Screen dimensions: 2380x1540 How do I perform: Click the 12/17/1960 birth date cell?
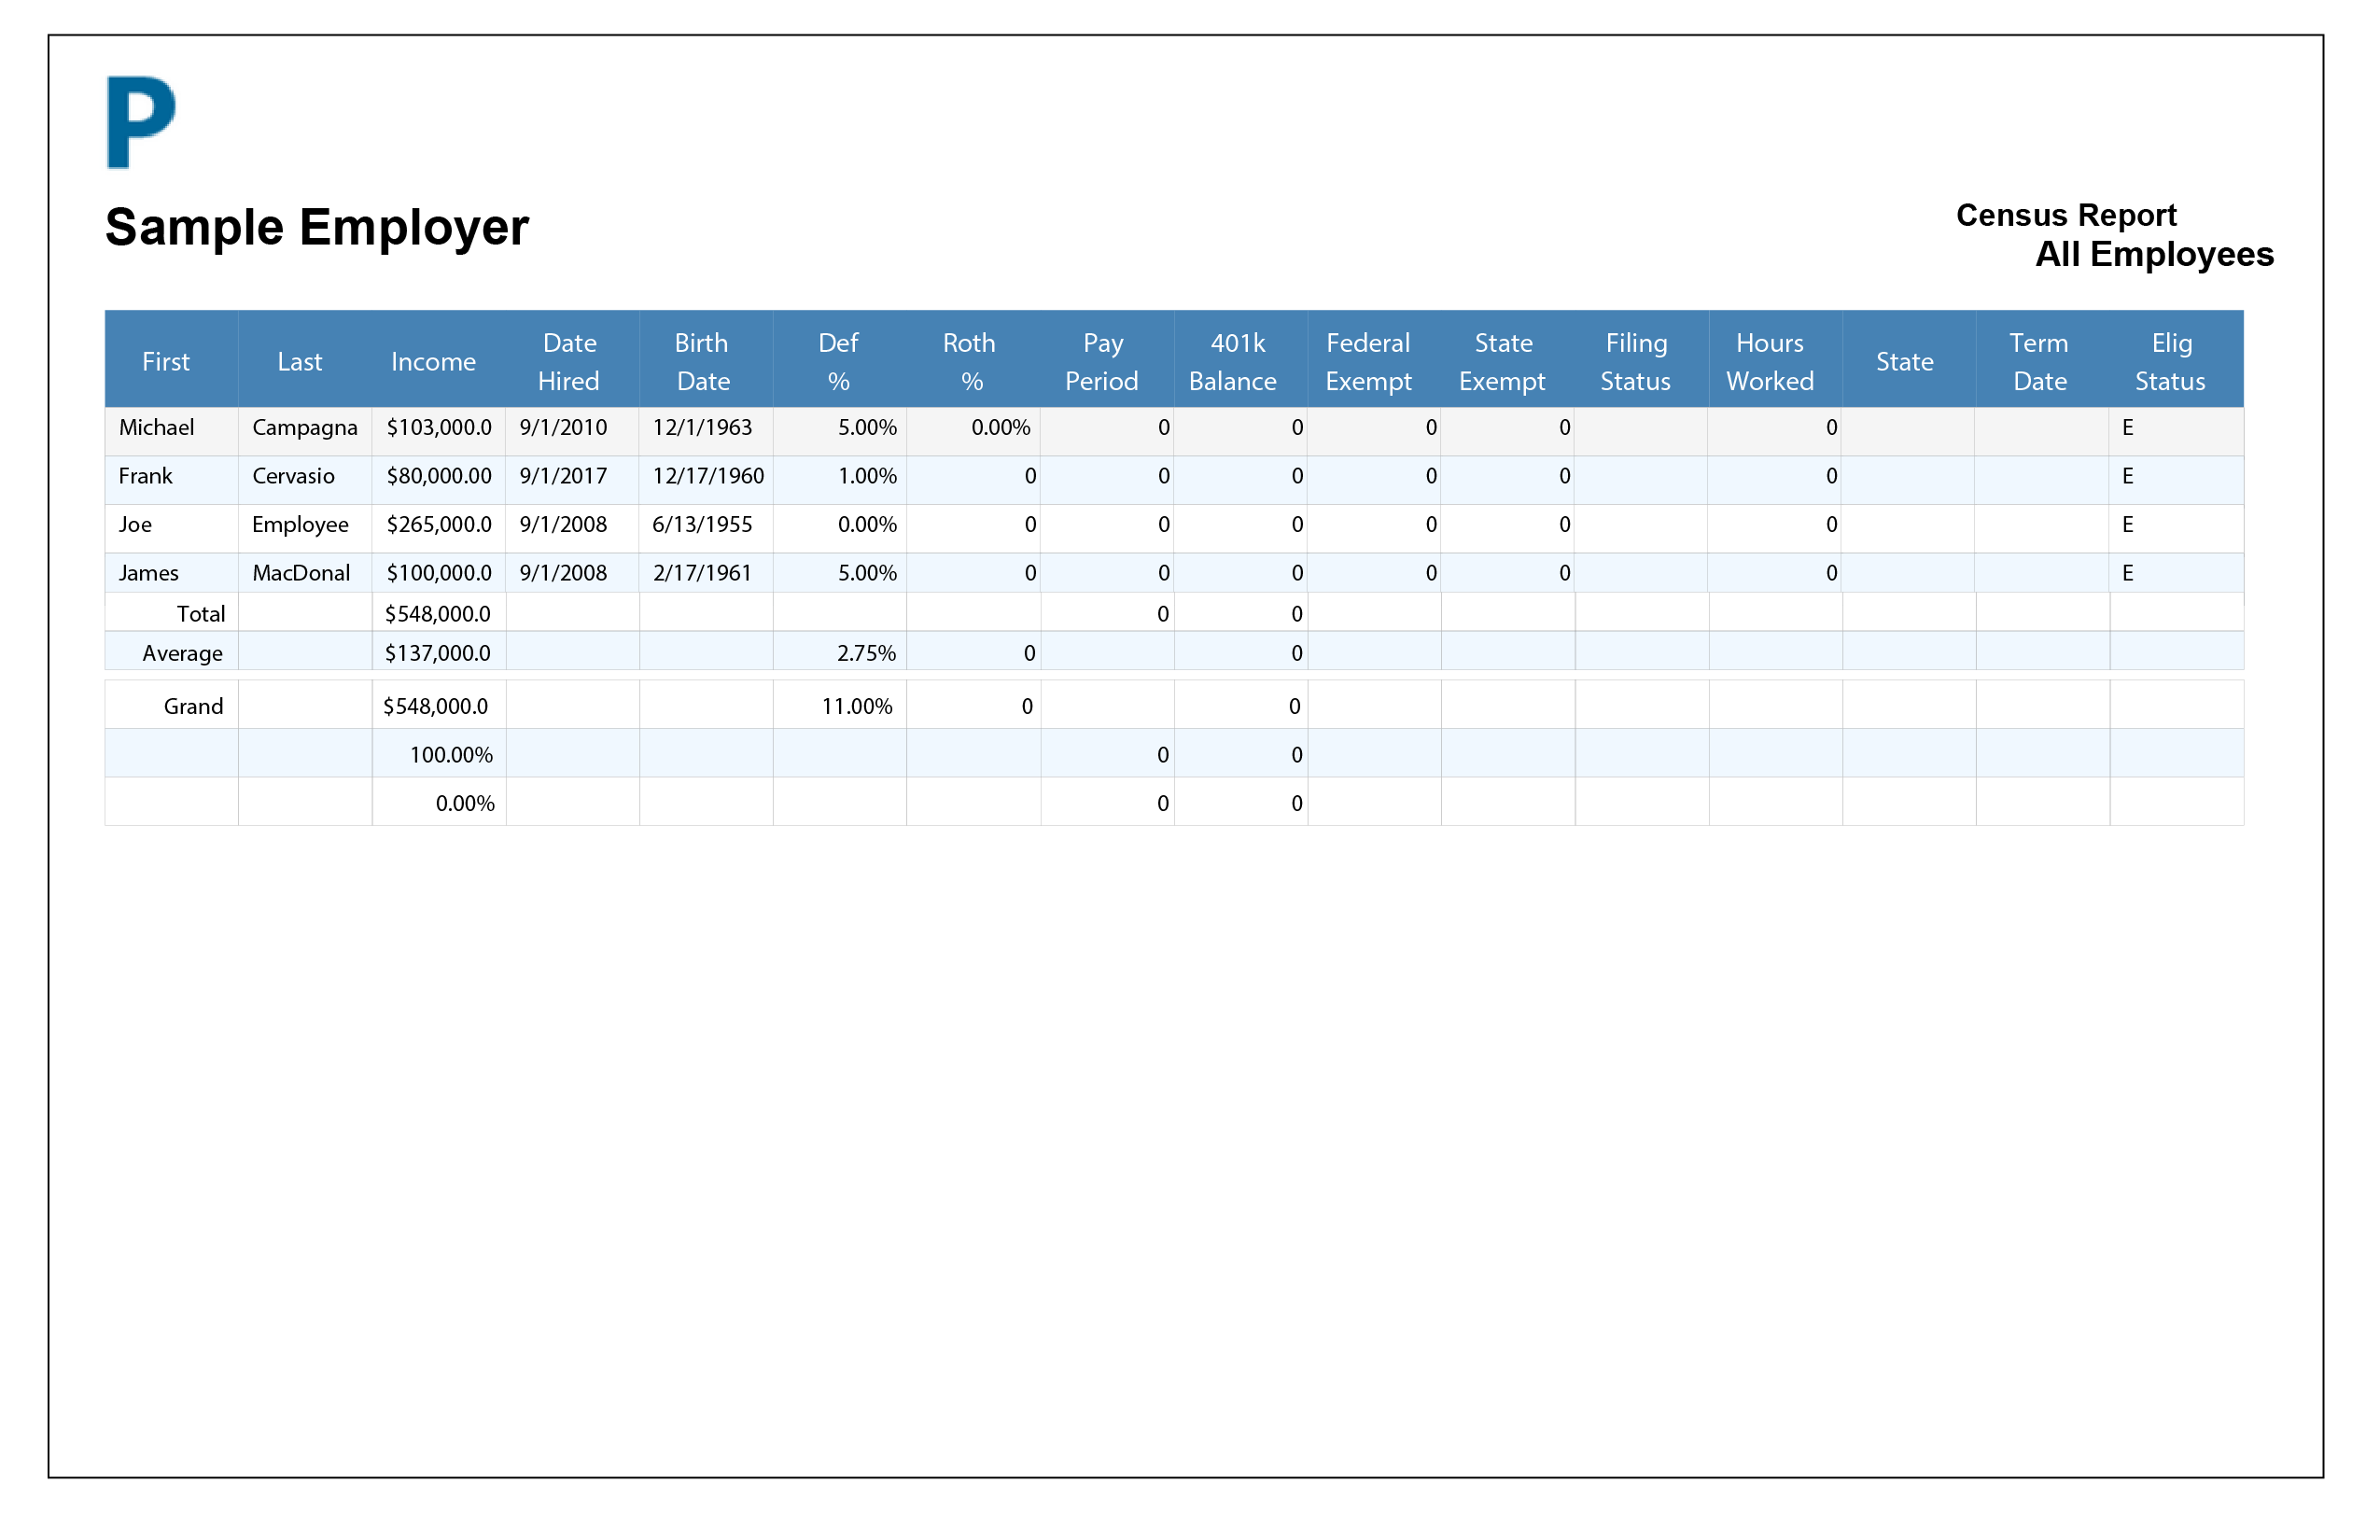(707, 476)
